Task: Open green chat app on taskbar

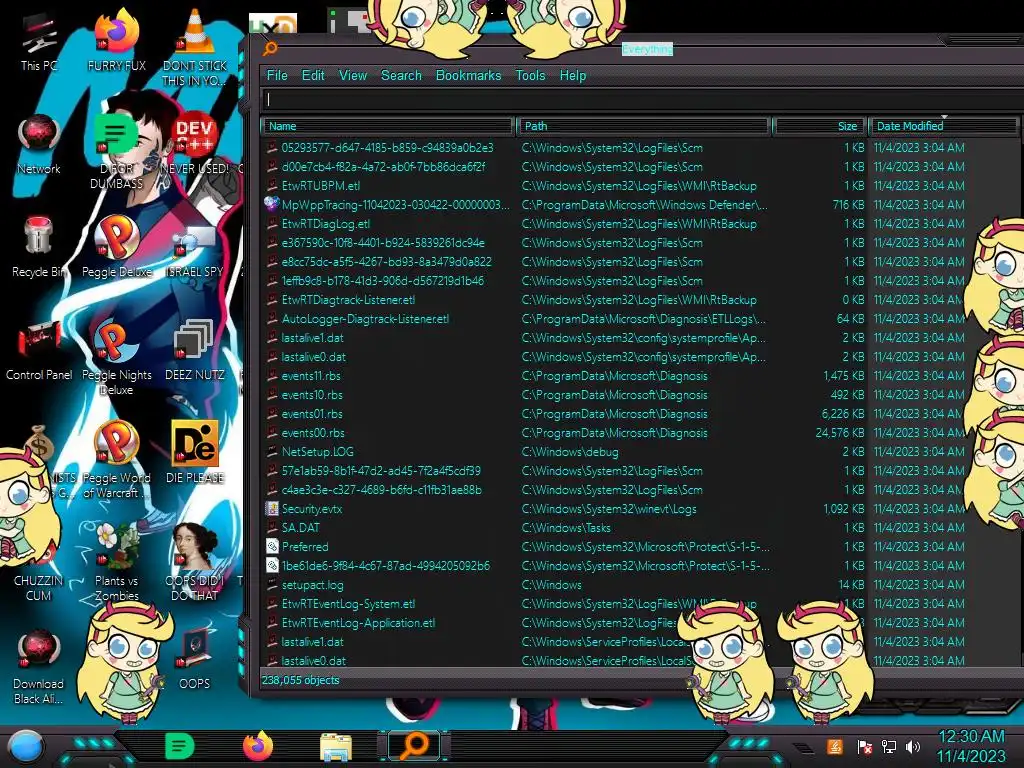Action: click(179, 746)
